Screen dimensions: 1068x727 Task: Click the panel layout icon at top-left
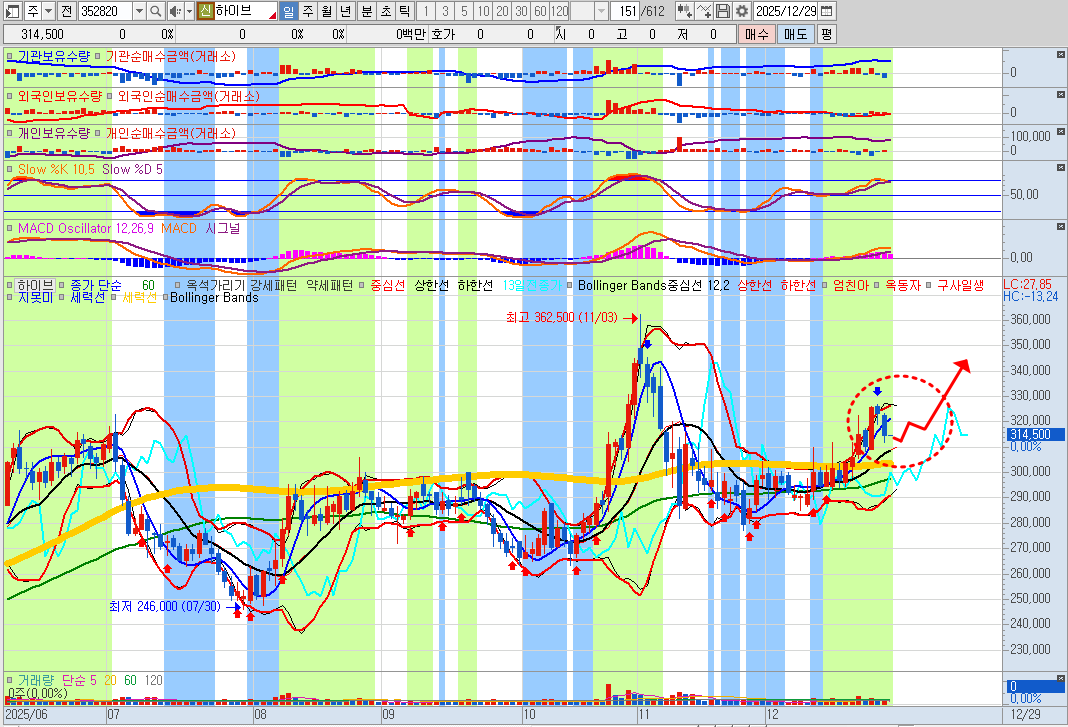point(11,11)
